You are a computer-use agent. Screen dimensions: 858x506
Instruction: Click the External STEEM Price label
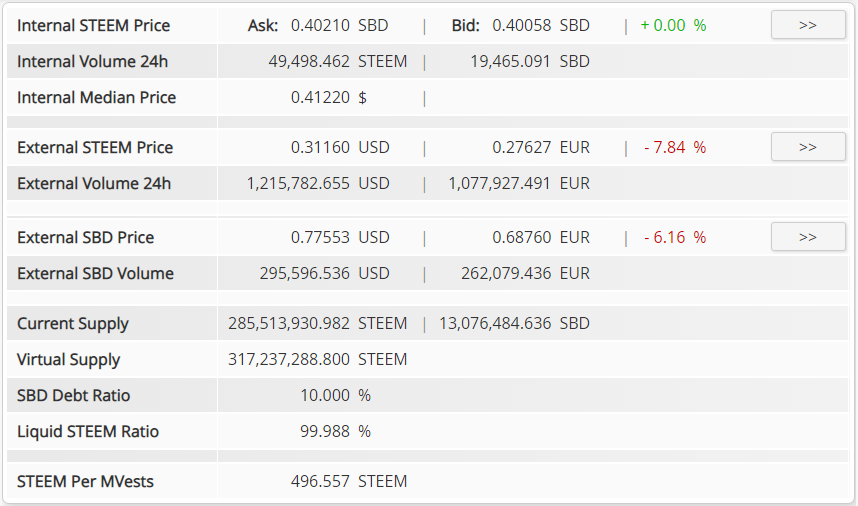click(x=95, y=147)
